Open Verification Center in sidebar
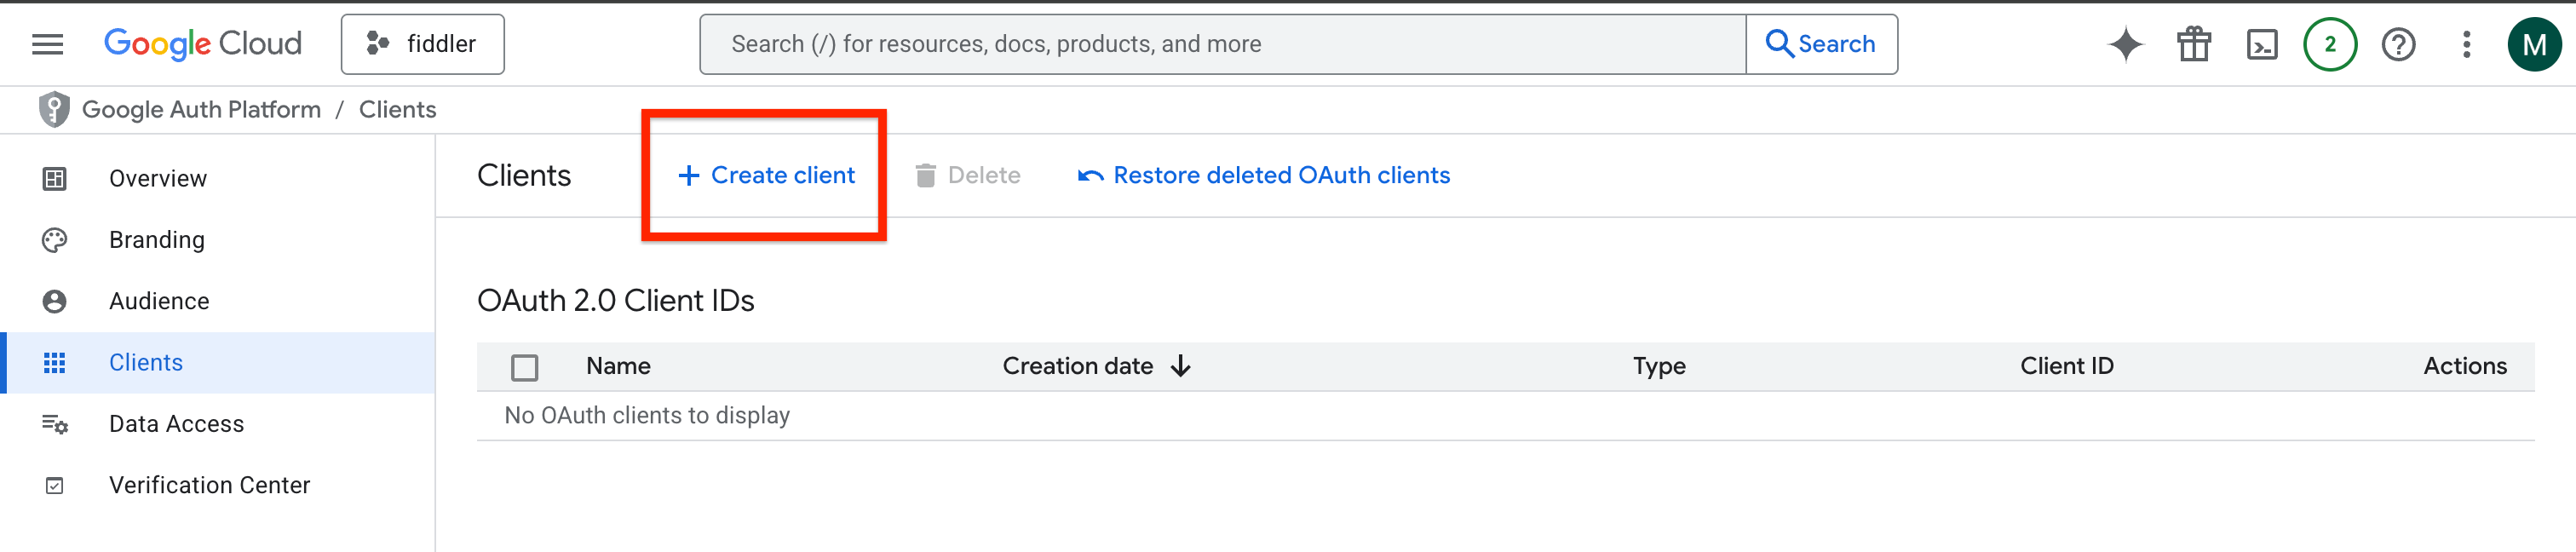 (x=218, y=485)
